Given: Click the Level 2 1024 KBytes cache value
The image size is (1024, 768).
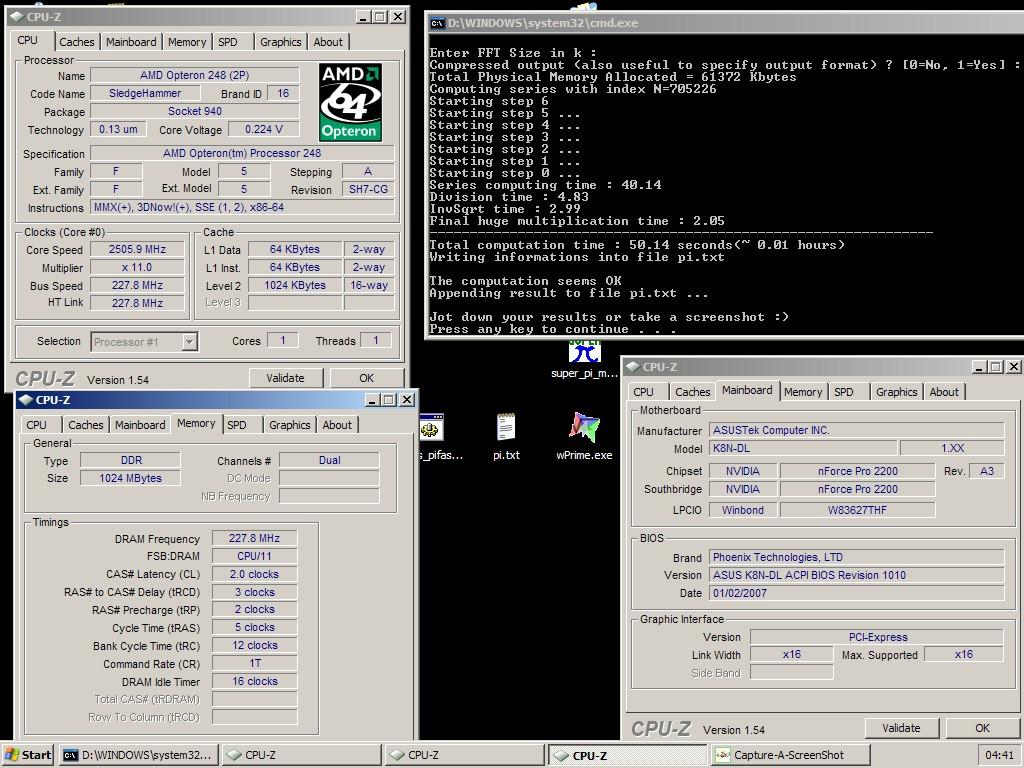Looking at the screenshot, I should (295, 285).
